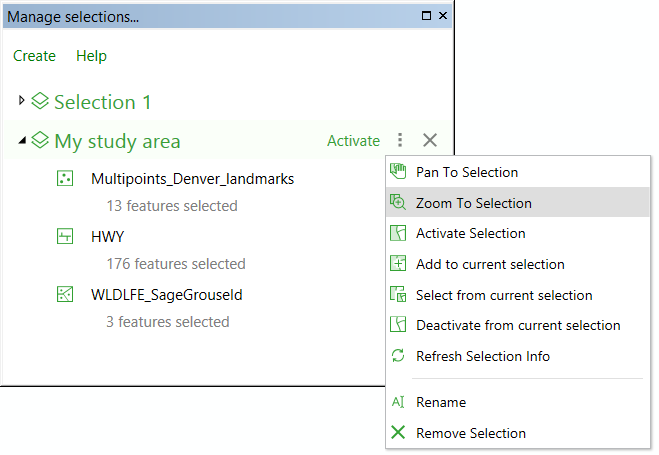Click the Add to current selection icon
The height and width of the screenshot is (455, 659).
[398, 264]
